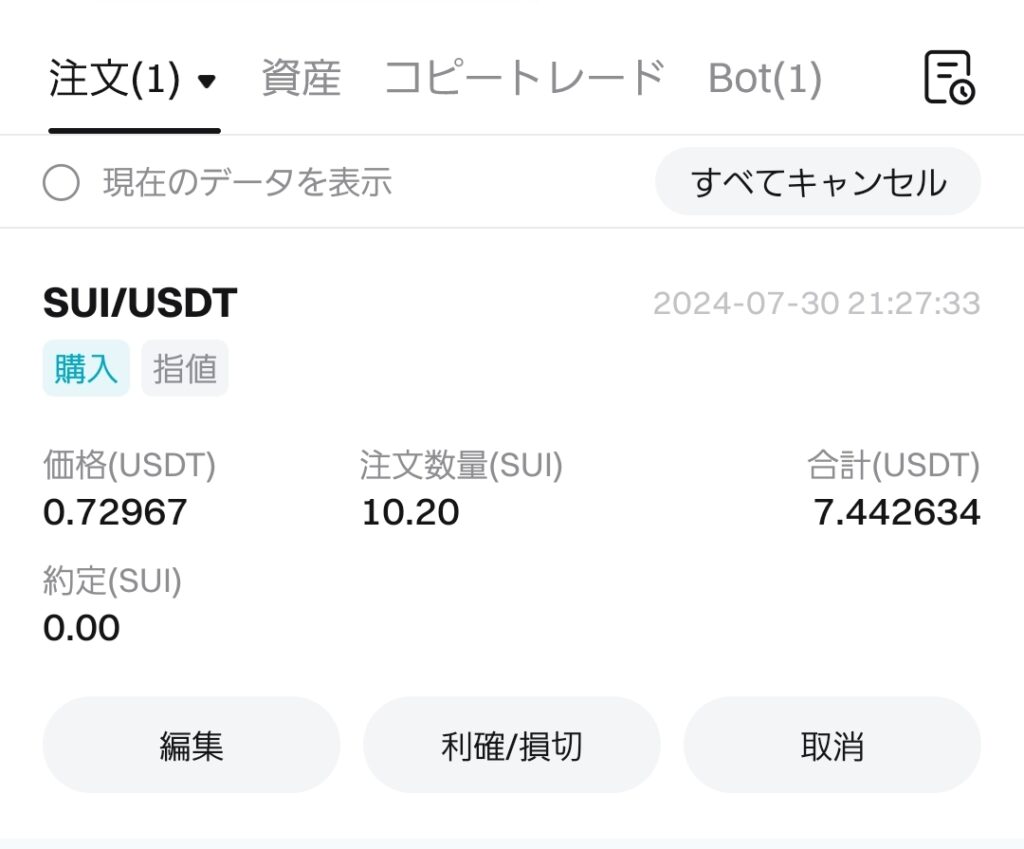This screenshot has height=849, width=1024.
Task: Open the コピートレード tab
Action: point(524,78)
